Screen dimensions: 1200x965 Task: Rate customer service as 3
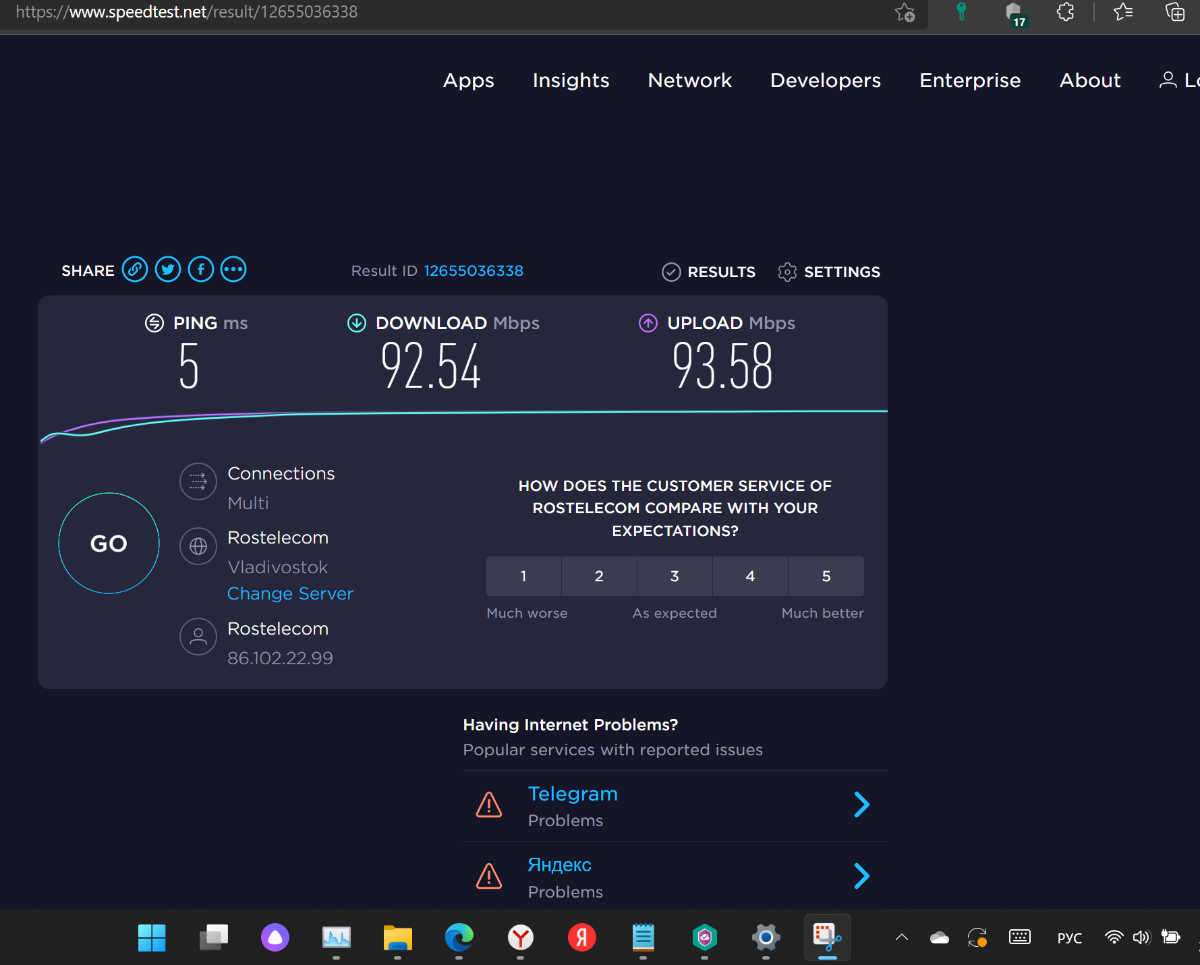(x=674, y=576)
